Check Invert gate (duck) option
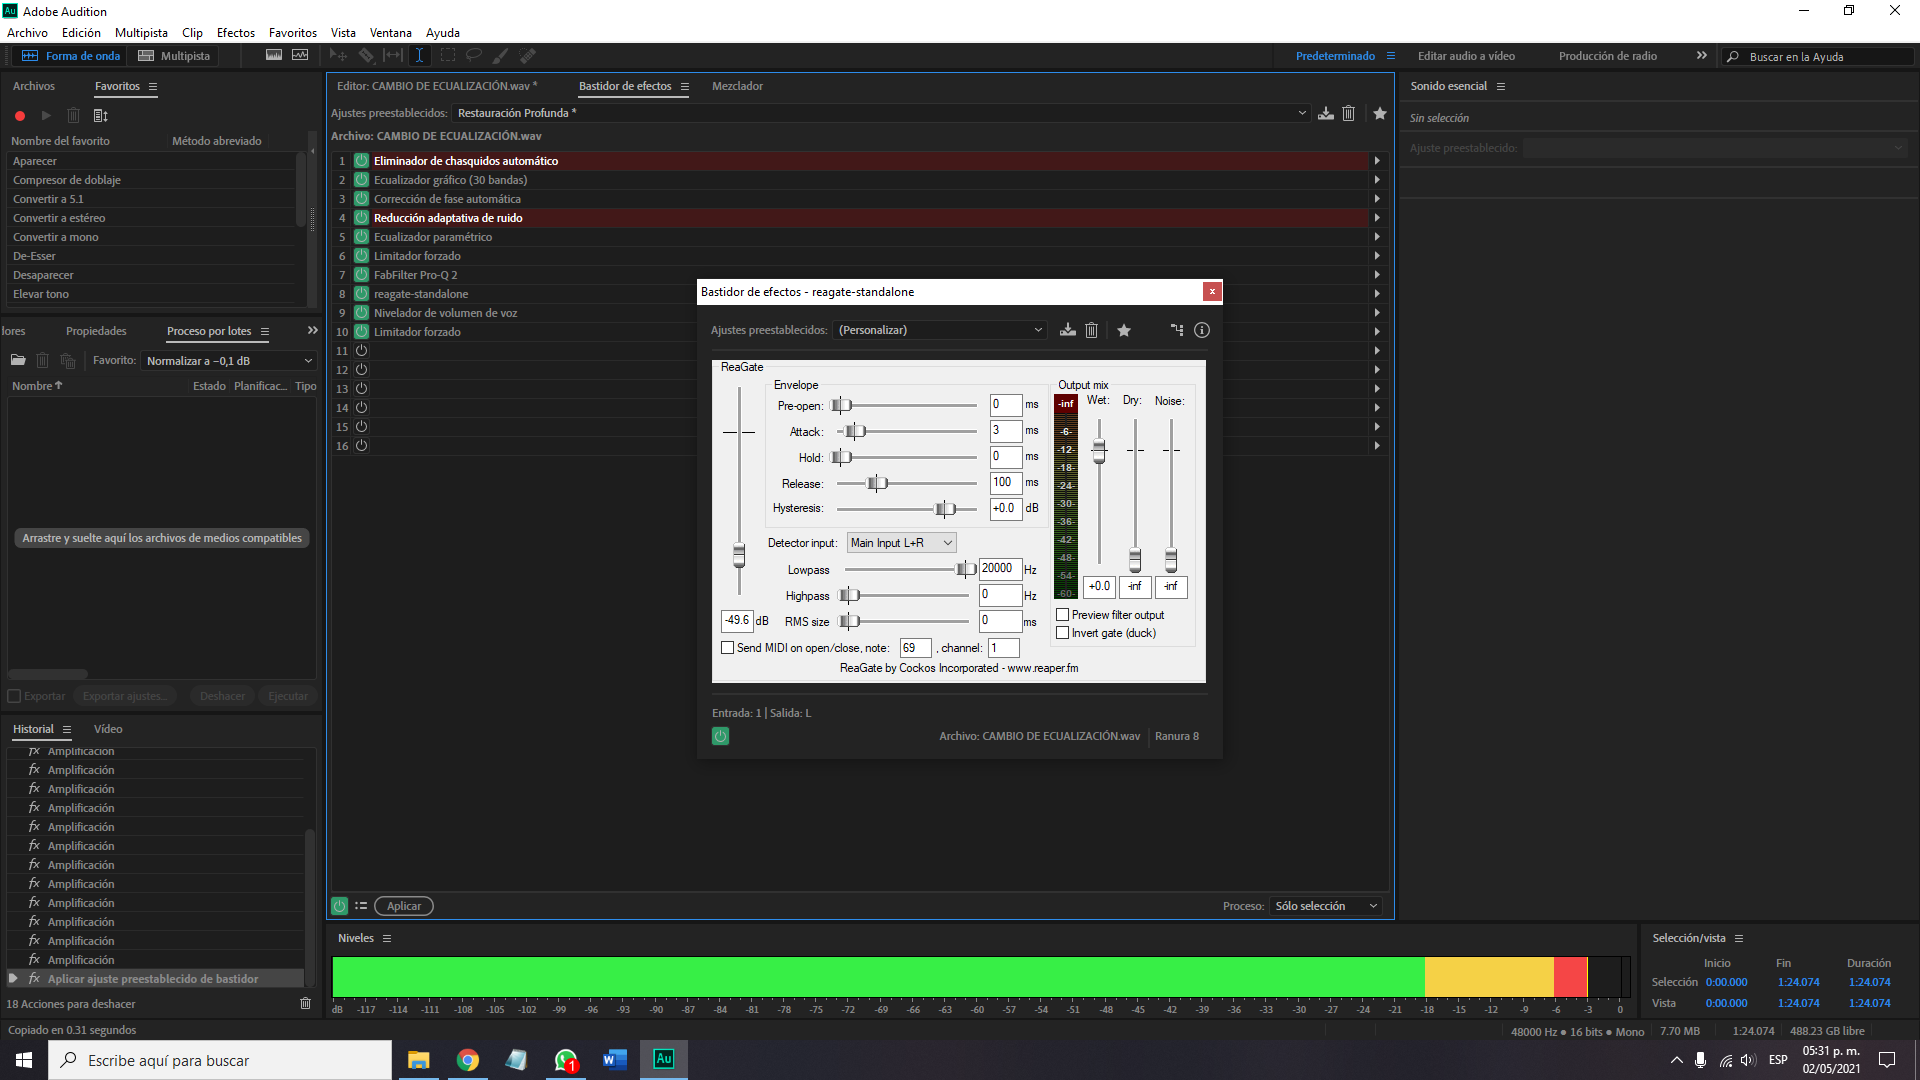The image size is (1920, 1080). coord(1063,633)
